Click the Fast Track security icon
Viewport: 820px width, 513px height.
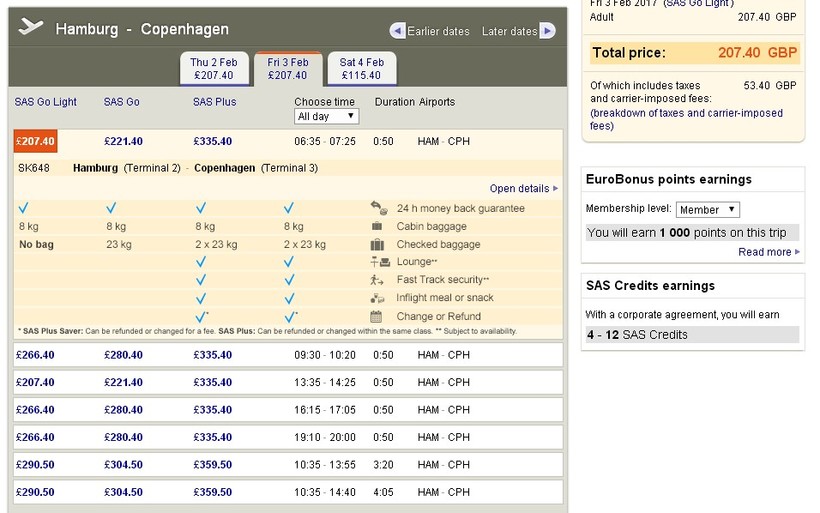click(377, 280)
